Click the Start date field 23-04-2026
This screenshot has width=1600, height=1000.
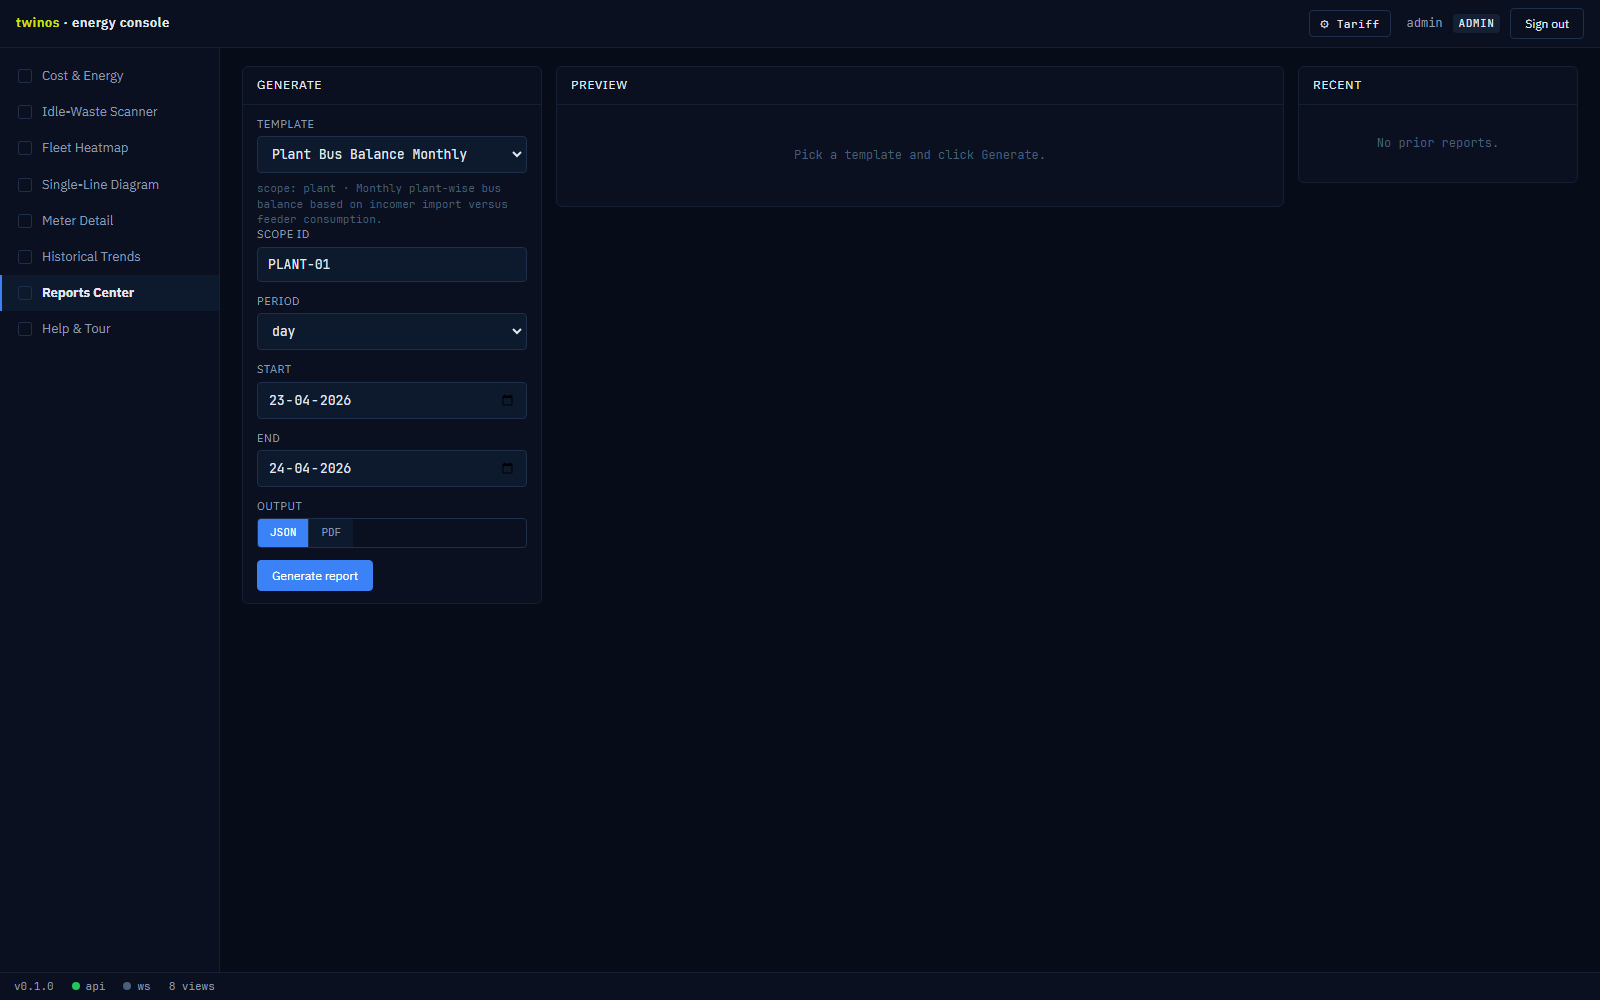[392, 400]
